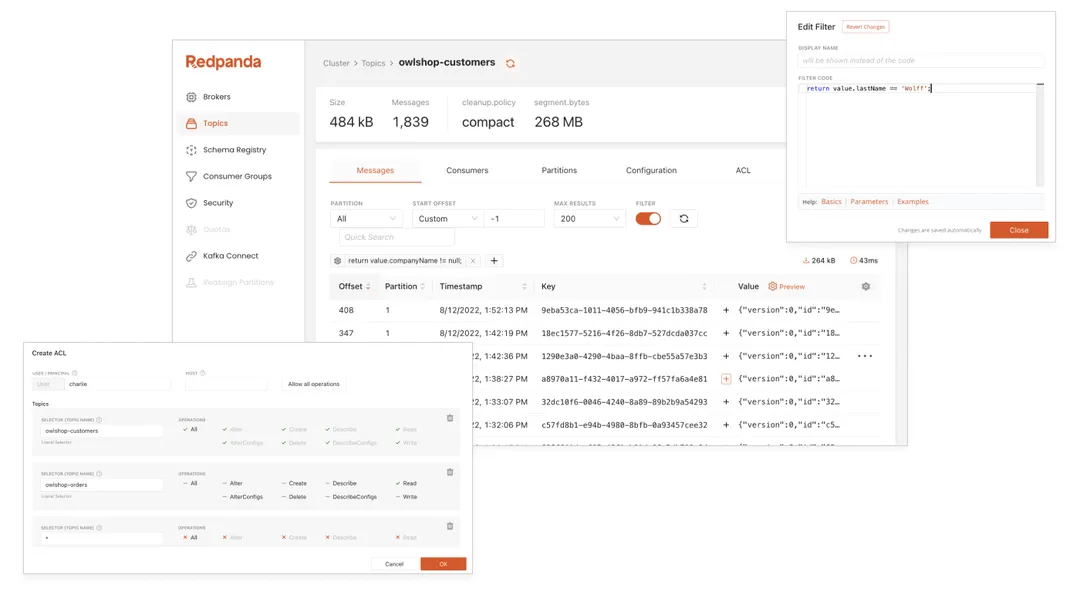Click Allow all operations in Create ACL
Image resolution: width=1080 pixels, height=596 pixels.
313,384
